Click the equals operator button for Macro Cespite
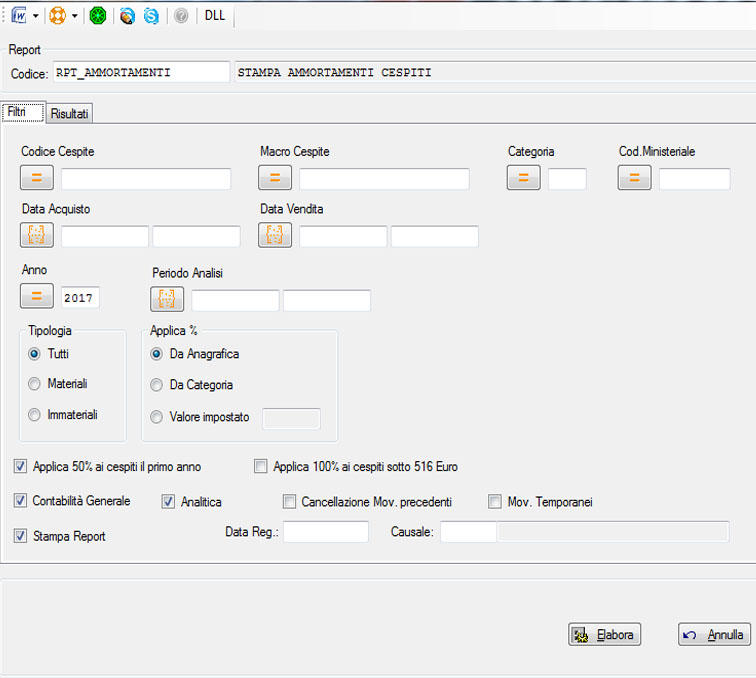 click(275, 177)
